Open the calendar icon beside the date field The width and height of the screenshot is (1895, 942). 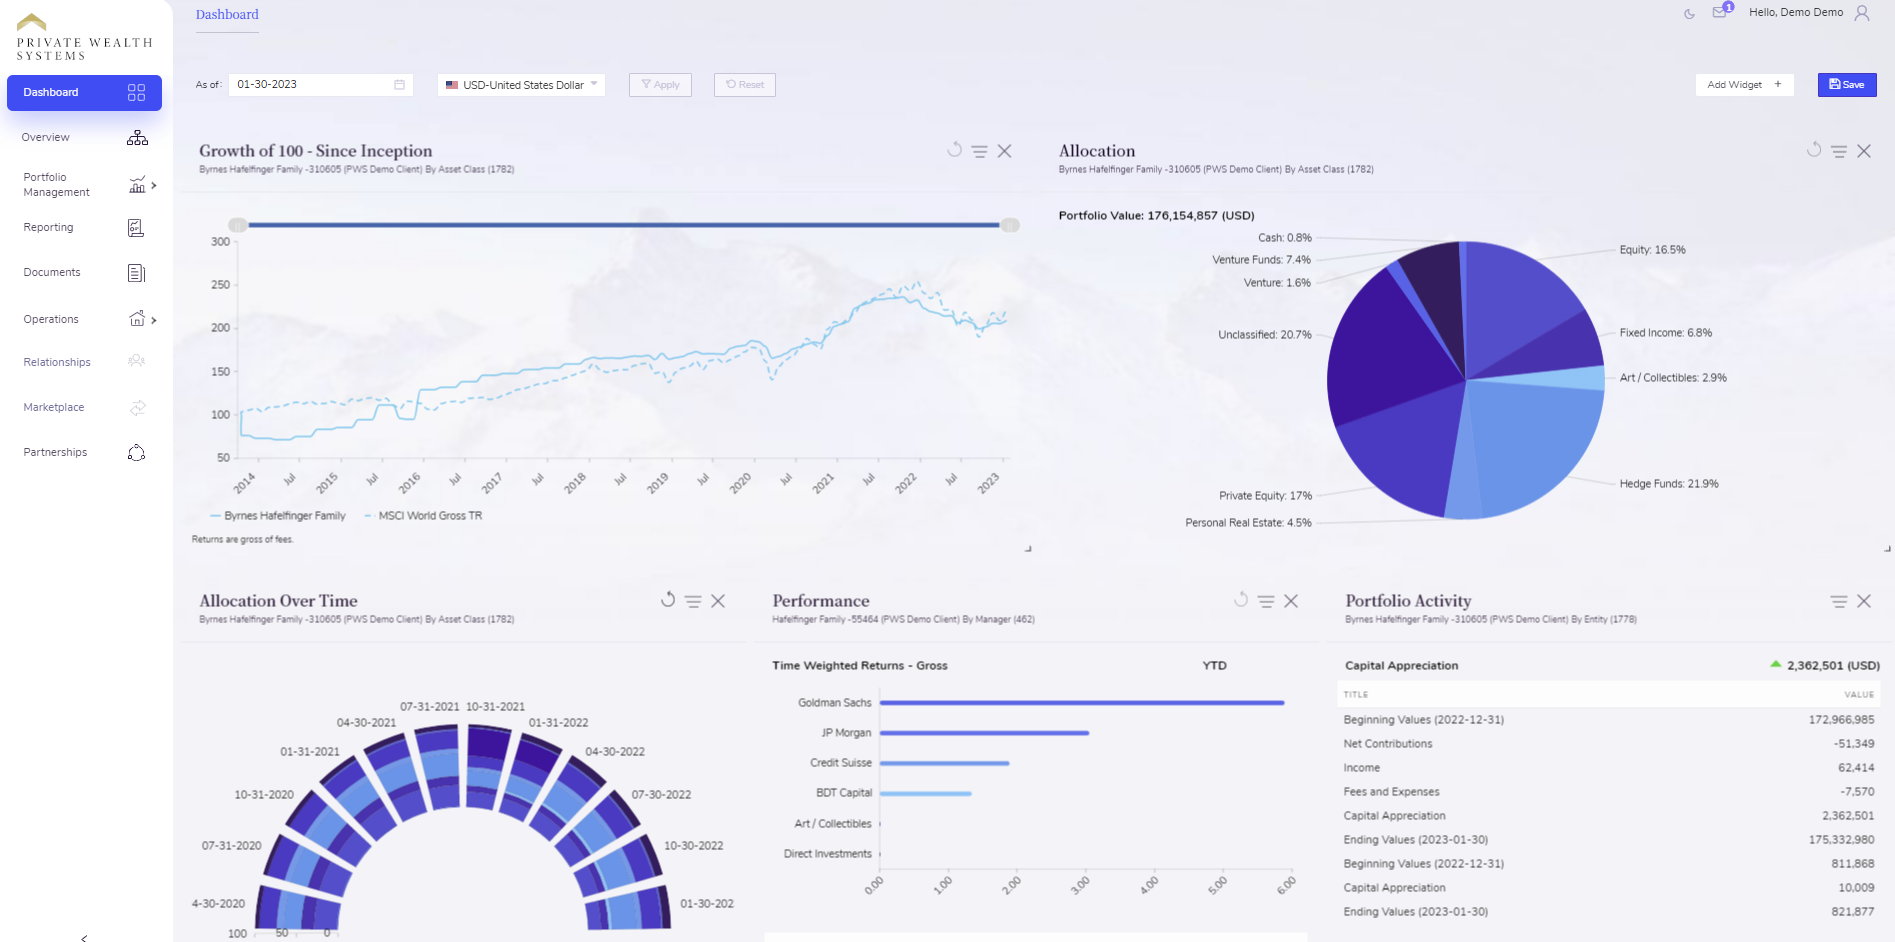pos(399,84)
